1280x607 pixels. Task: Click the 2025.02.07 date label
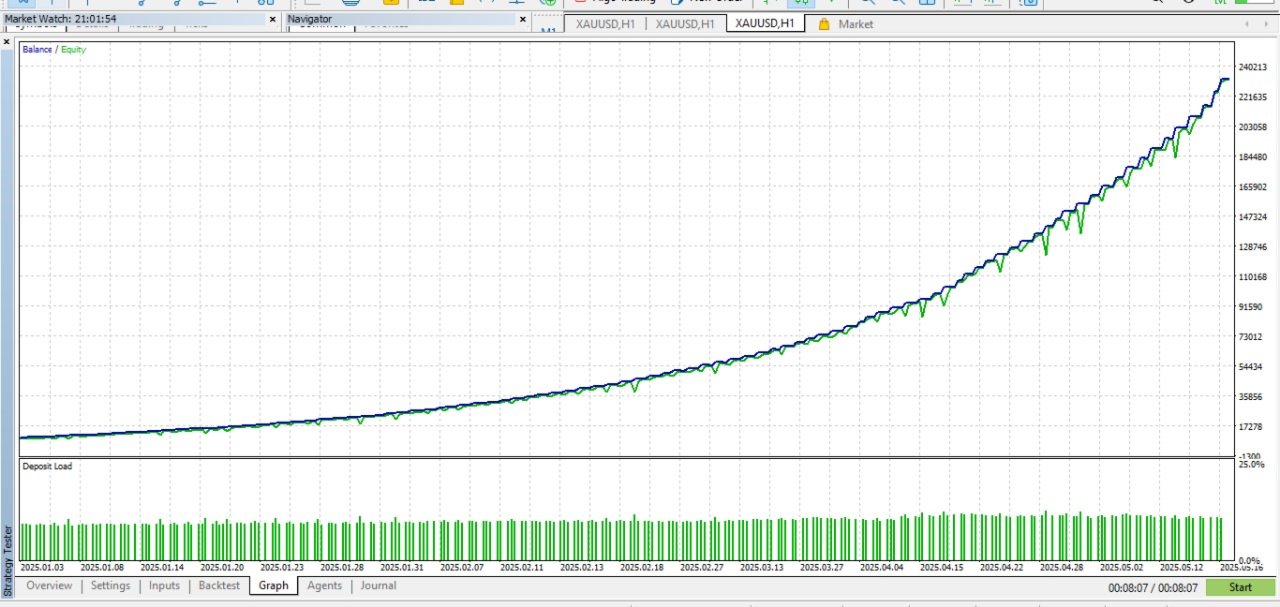(462, 567)
